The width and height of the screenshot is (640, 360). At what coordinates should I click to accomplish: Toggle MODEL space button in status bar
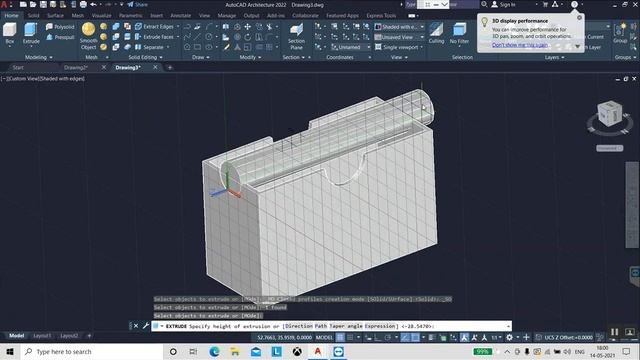[x=324, y=337]
